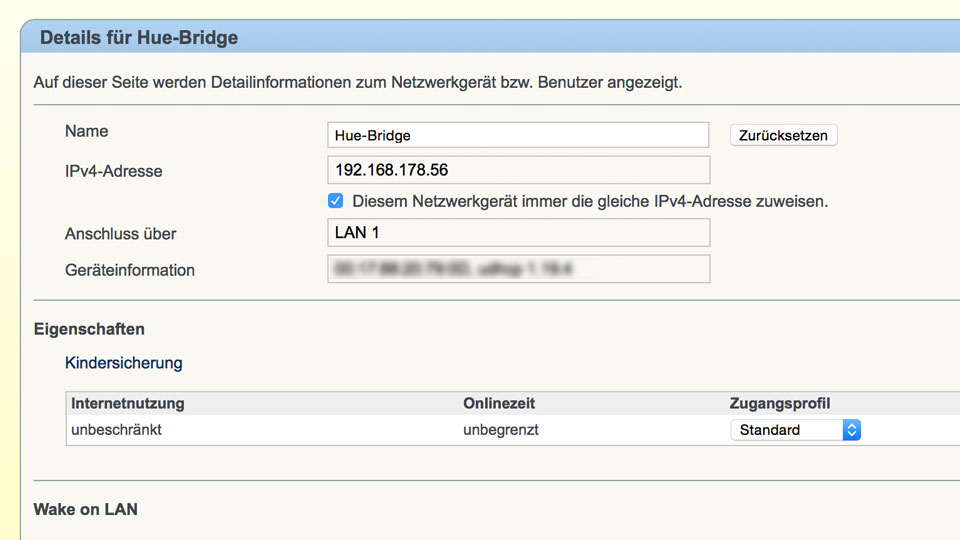Click the Eigenschaften section heading
The height and width of the screenshot is (540, 960).
pos(89,329)
